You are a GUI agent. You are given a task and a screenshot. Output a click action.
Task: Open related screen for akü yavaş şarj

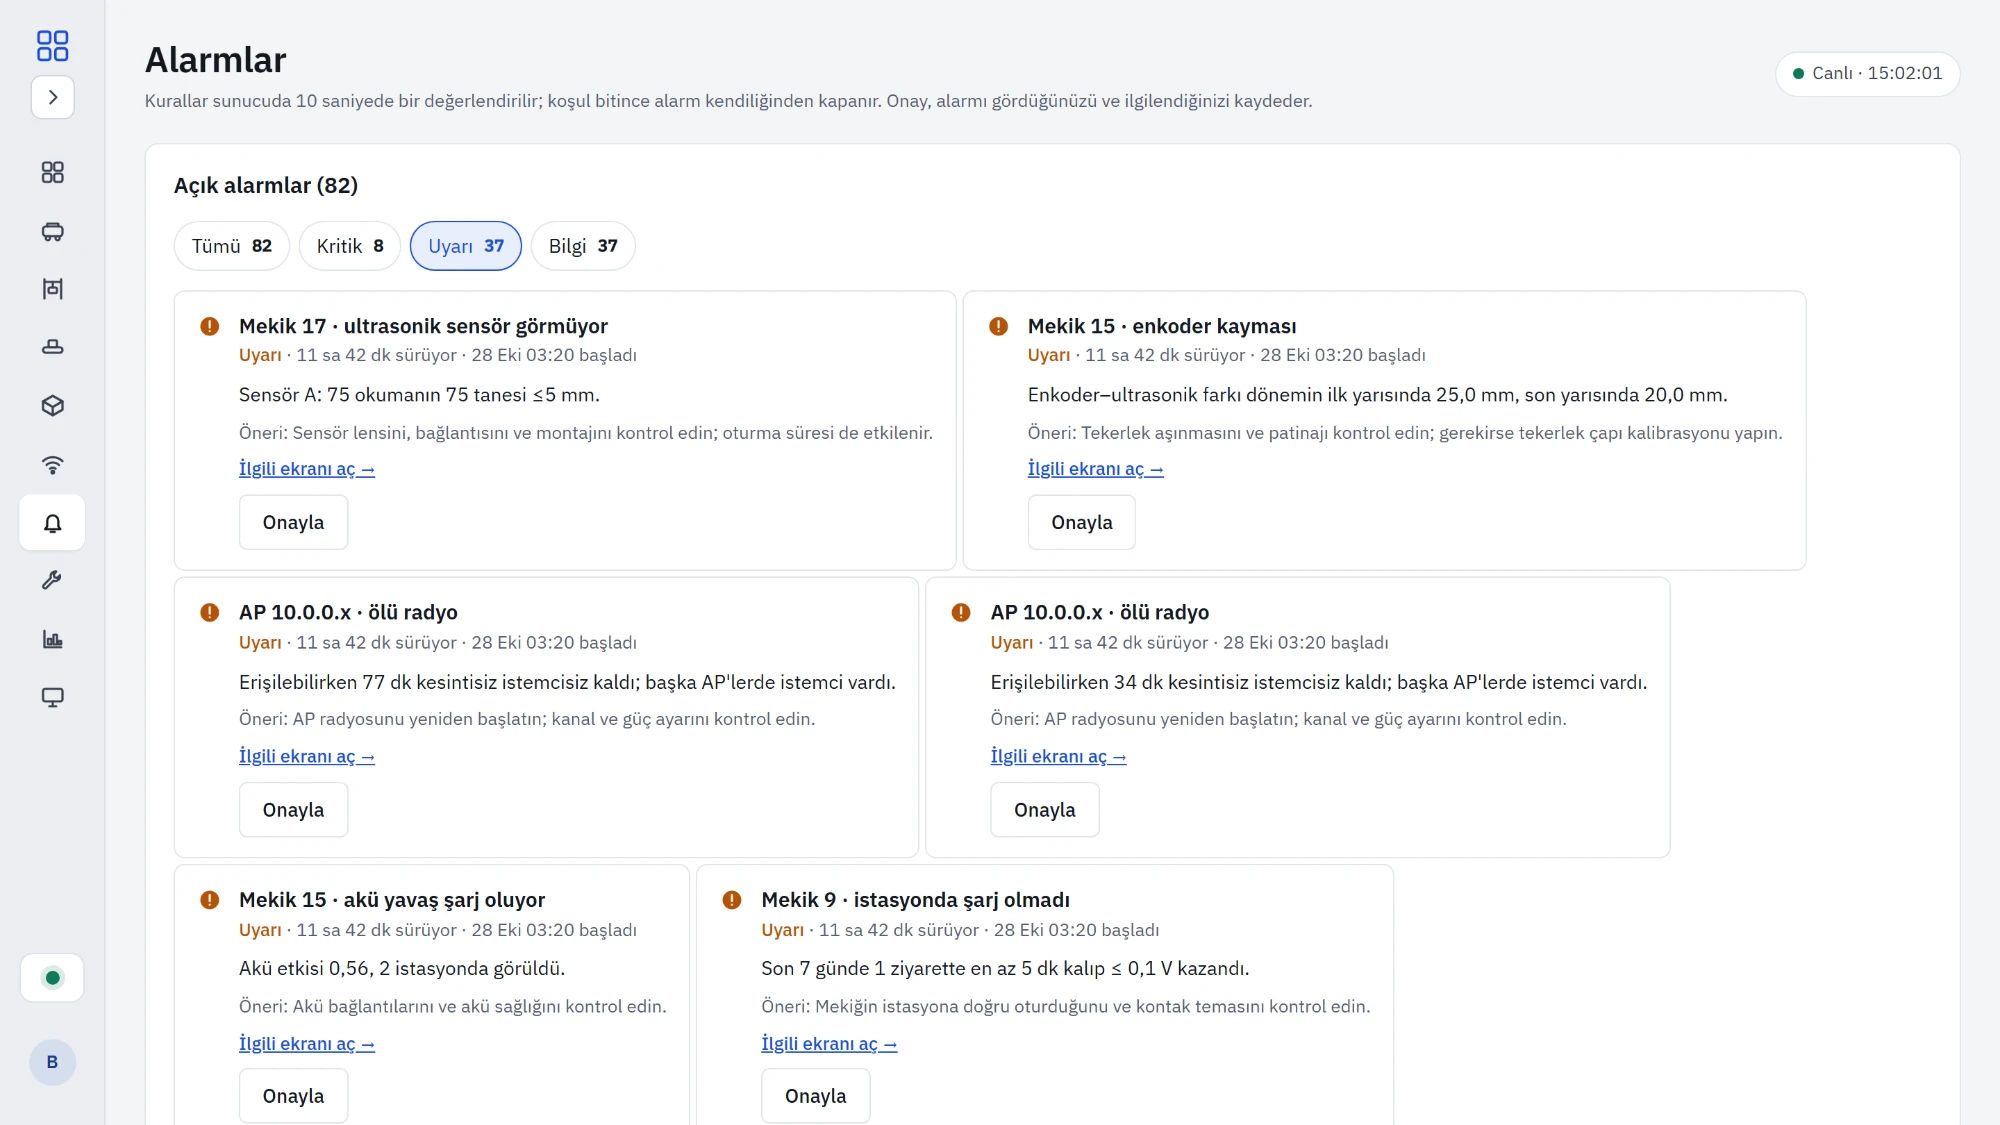pyautogui.click(x=307, y=1044)
